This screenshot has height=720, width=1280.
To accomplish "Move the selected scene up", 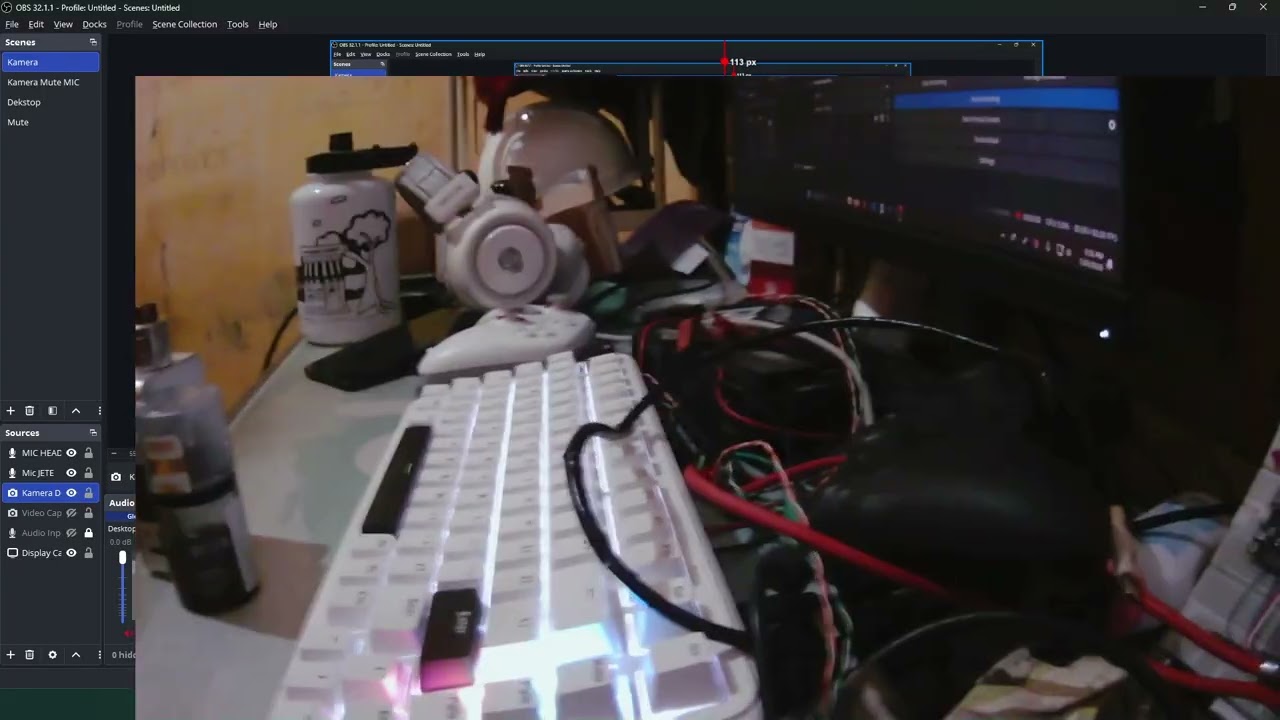I will coord(76,411).
